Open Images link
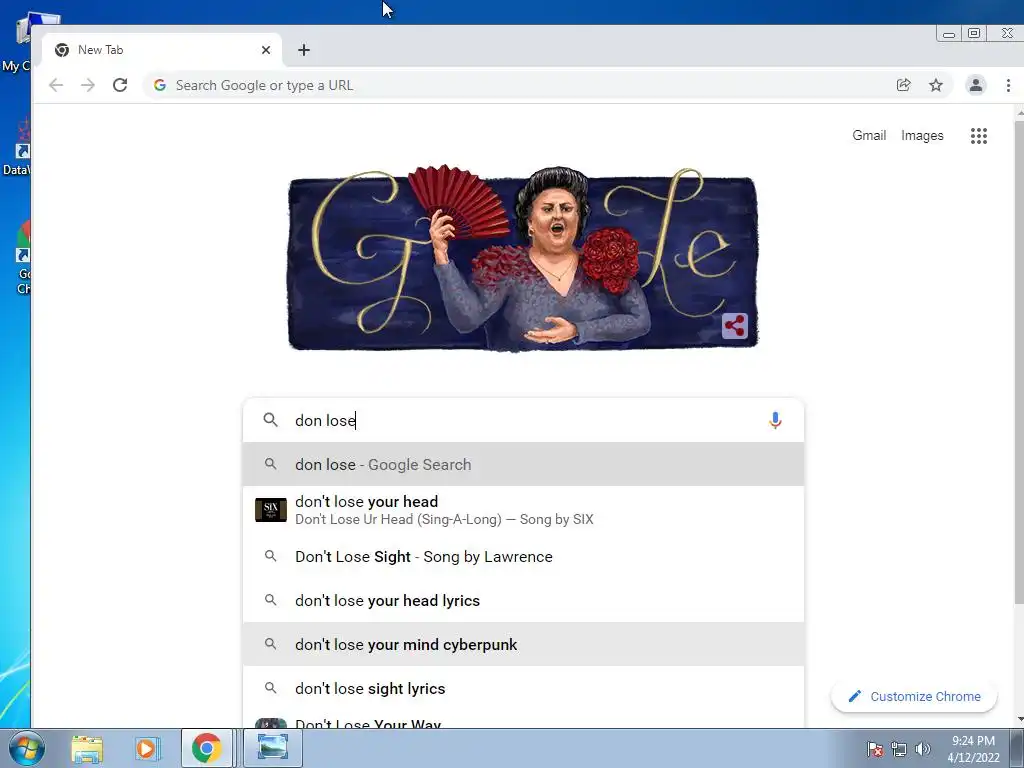Image resolution: width=1024 pixels, height=768 pixels. [x=922, y=135]
